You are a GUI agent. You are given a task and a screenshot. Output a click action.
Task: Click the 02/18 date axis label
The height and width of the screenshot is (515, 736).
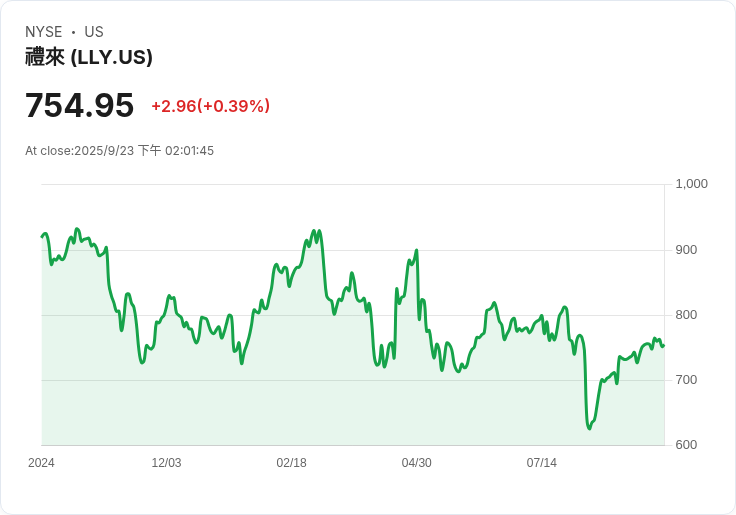[291, 463]
